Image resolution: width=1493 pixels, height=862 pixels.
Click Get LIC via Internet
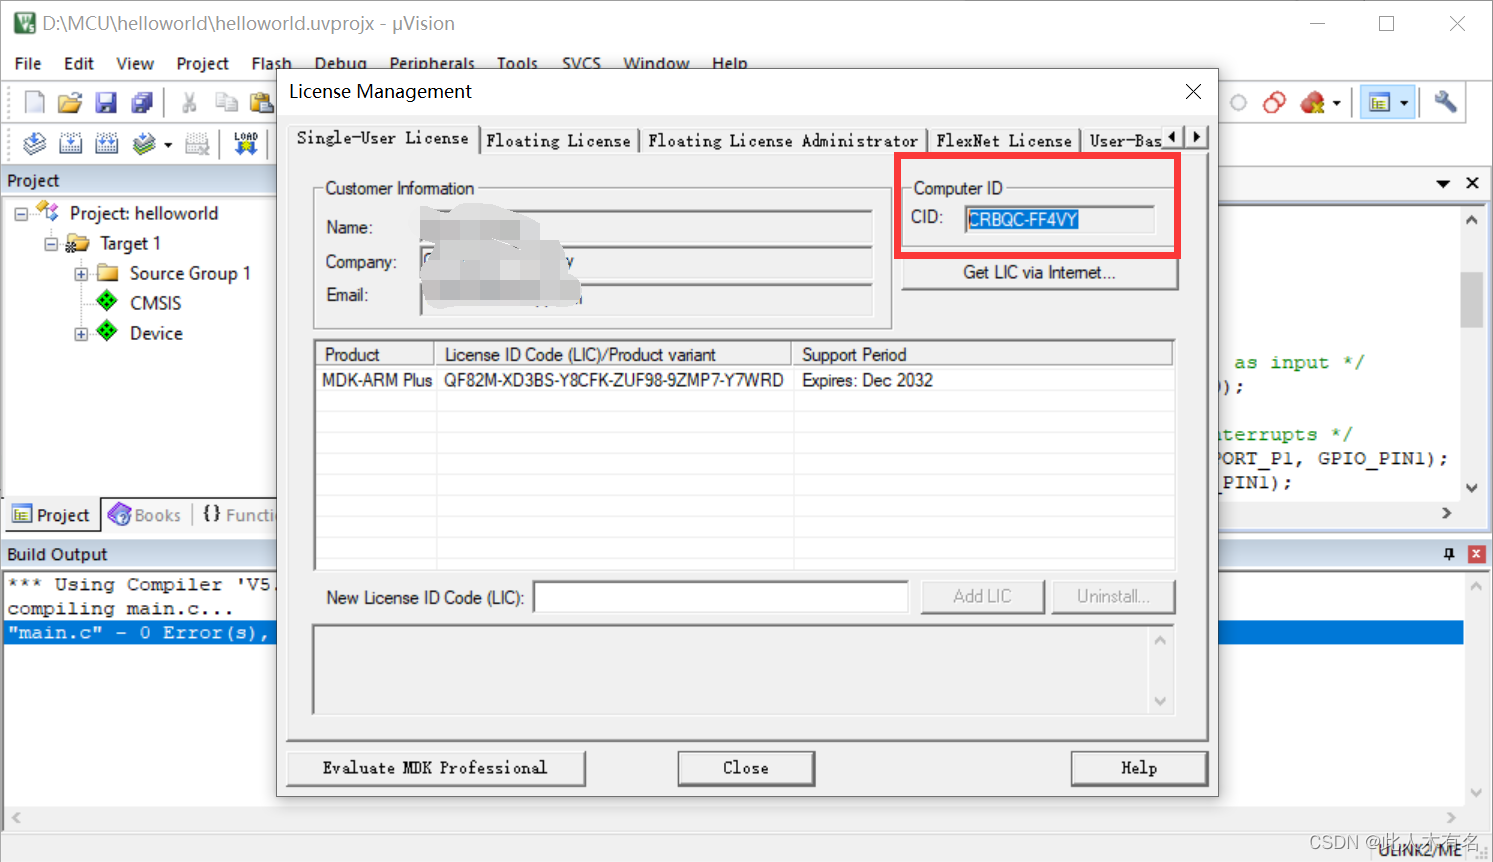point(1038,272)
